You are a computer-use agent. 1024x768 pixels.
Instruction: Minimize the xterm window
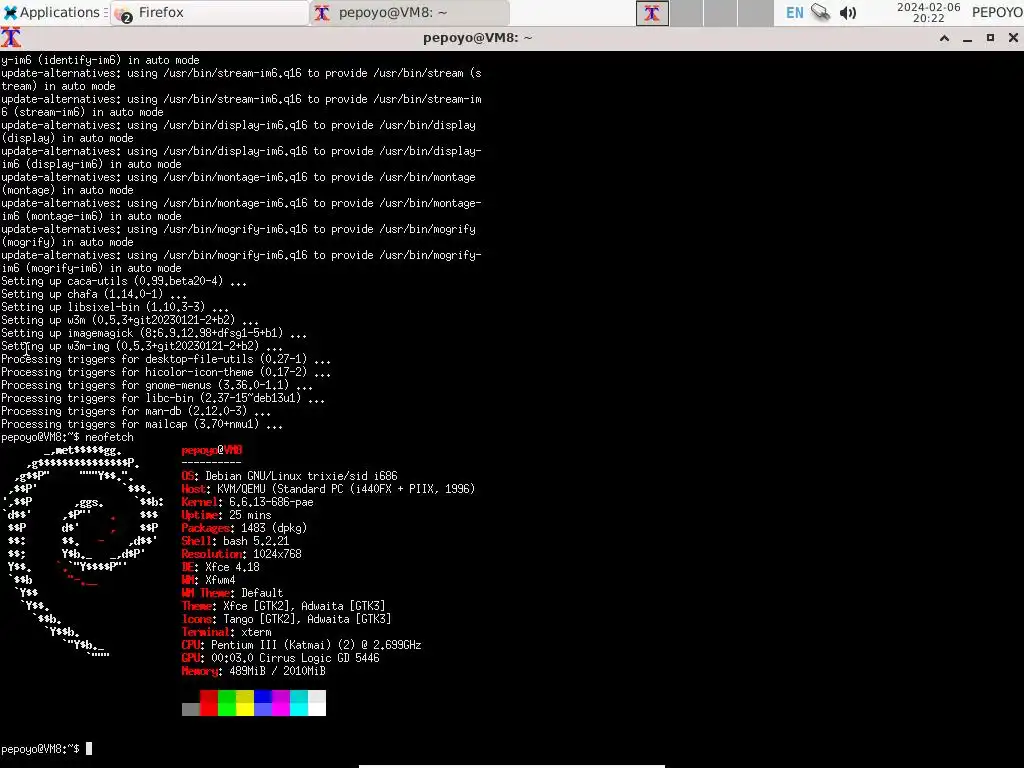click(967, 38)
